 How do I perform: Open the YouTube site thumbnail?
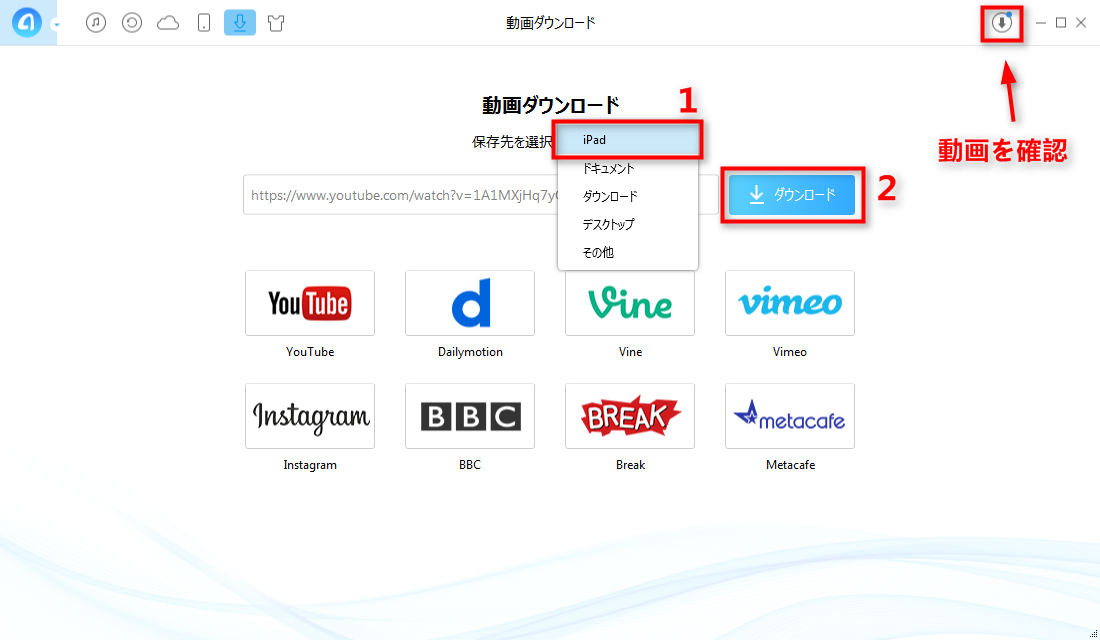[x=310, y=303]
